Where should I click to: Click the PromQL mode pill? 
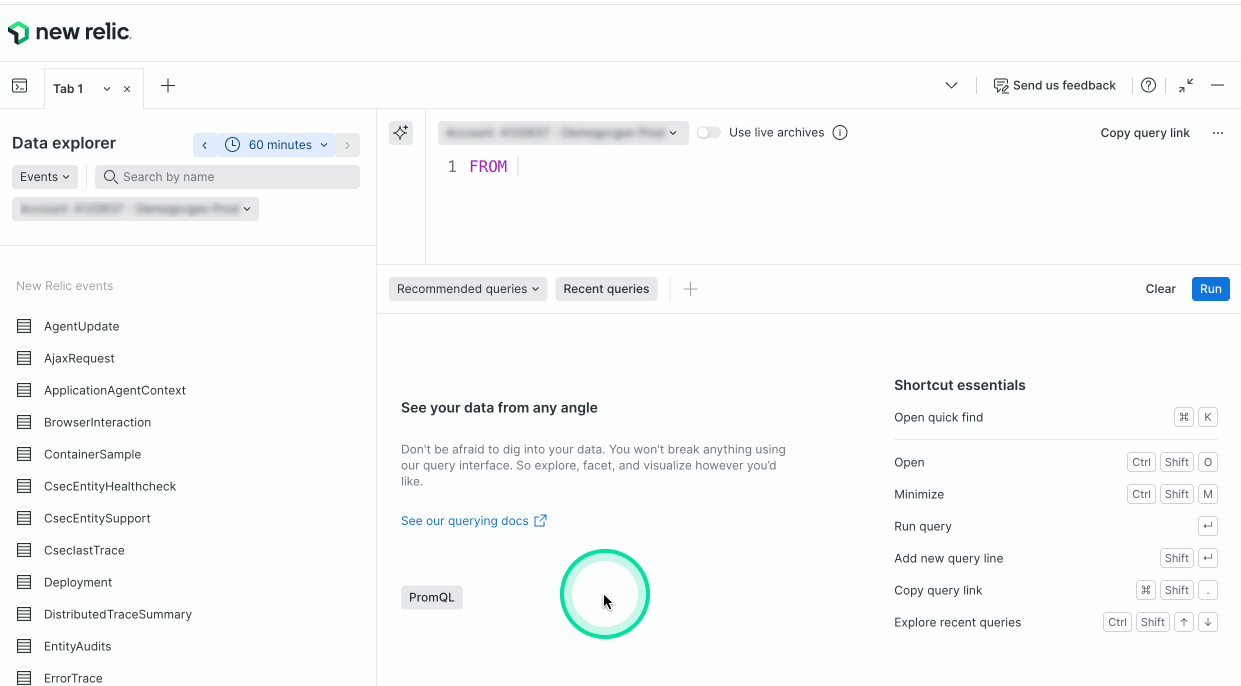[x=431, y=597]
